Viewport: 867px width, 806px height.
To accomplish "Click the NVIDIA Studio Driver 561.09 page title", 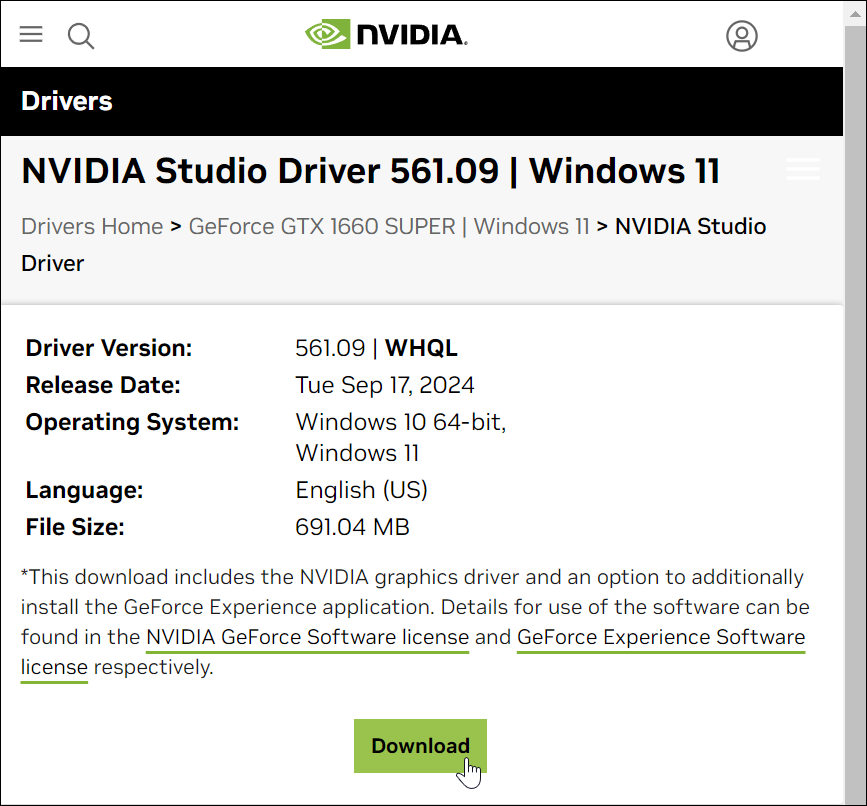I will 370,171.
